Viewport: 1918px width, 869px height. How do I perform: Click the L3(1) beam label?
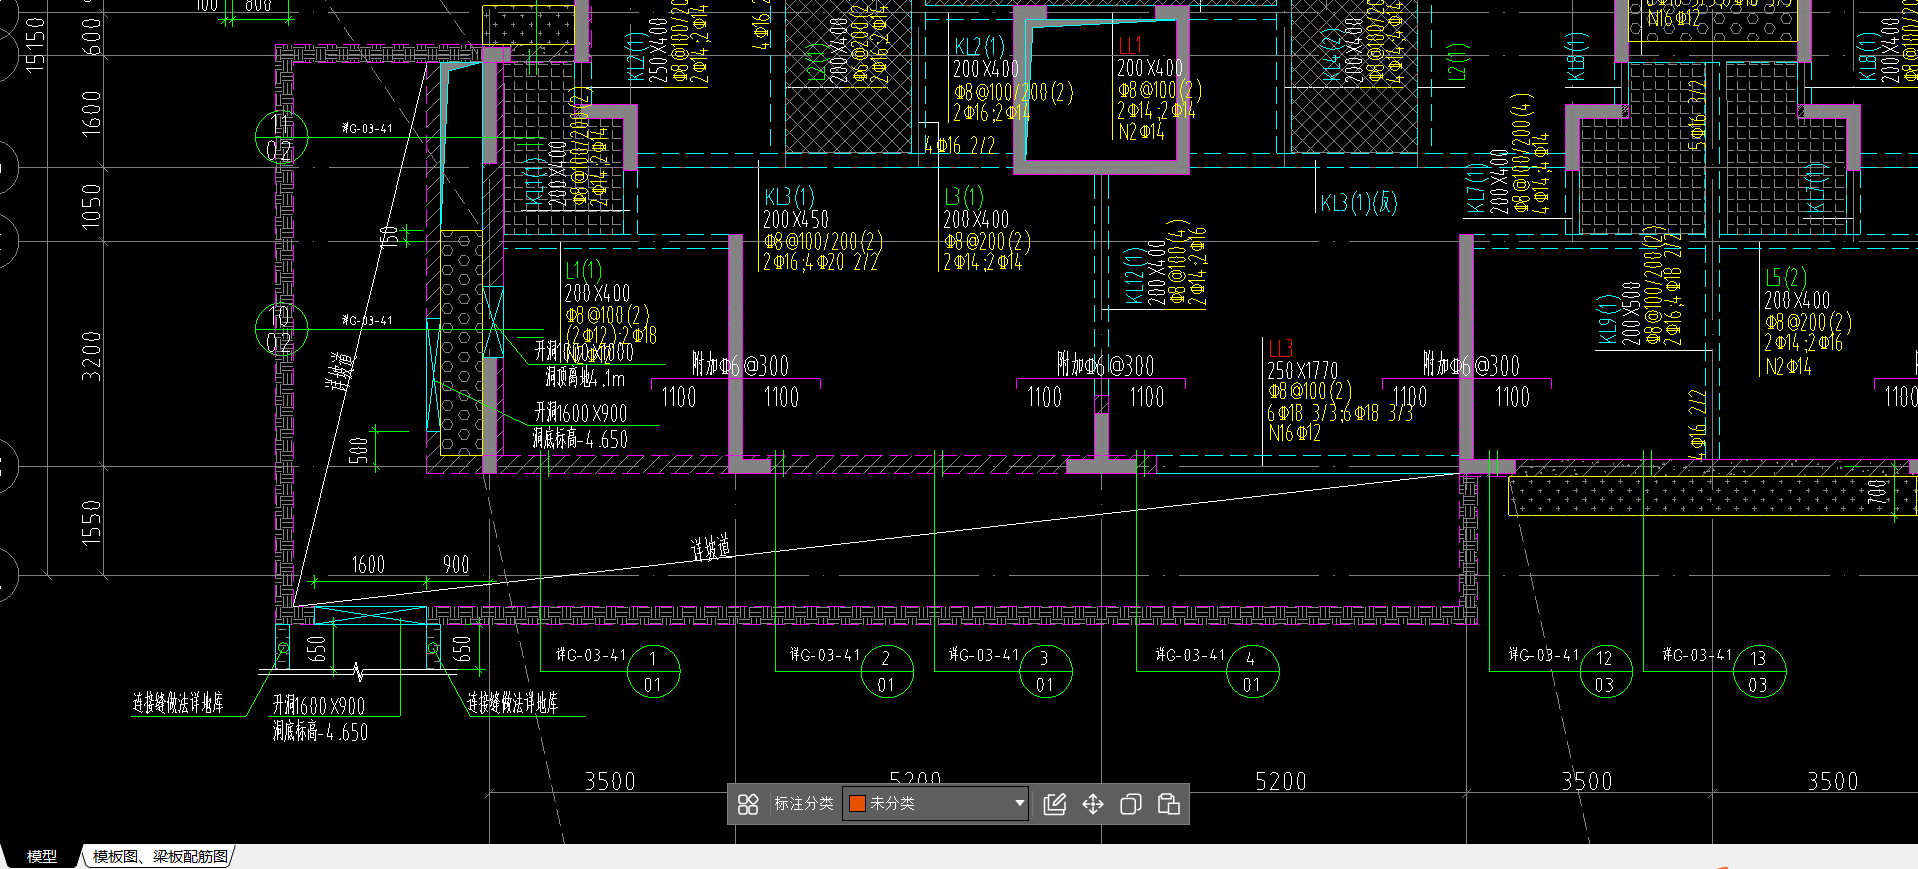(964, 197)
